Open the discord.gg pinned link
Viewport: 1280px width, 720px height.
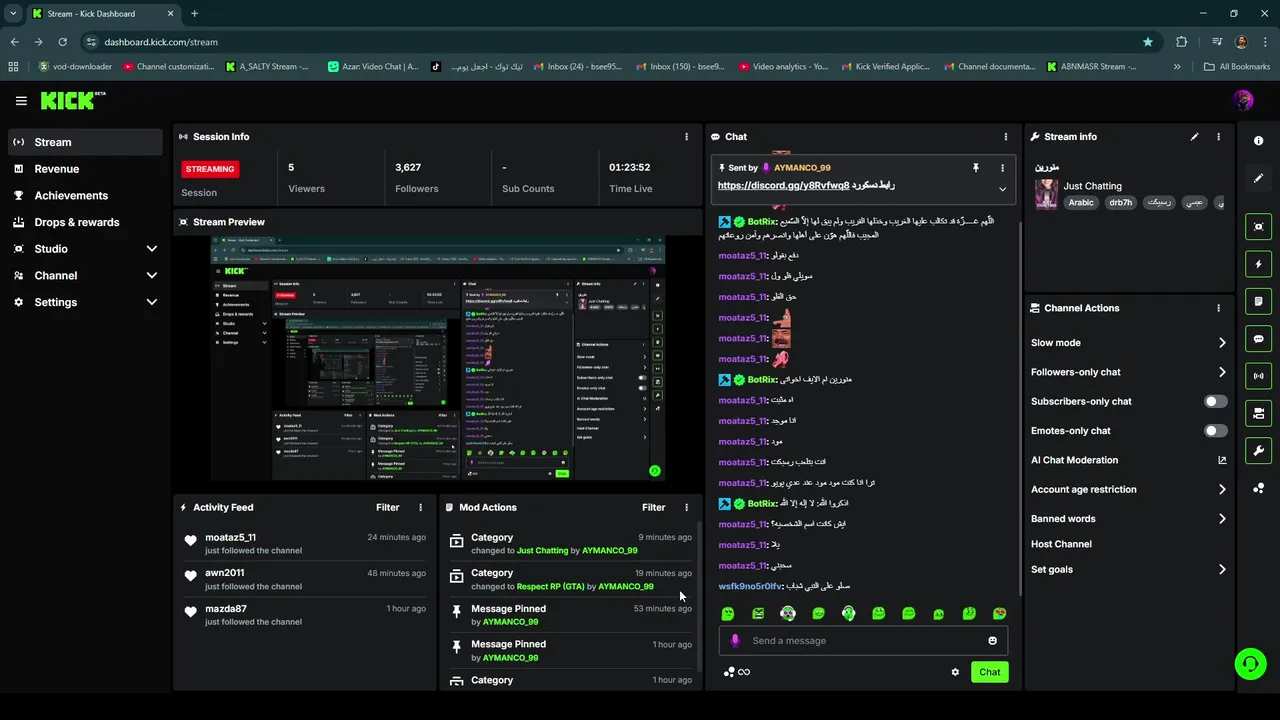click(x=783, y=186)
